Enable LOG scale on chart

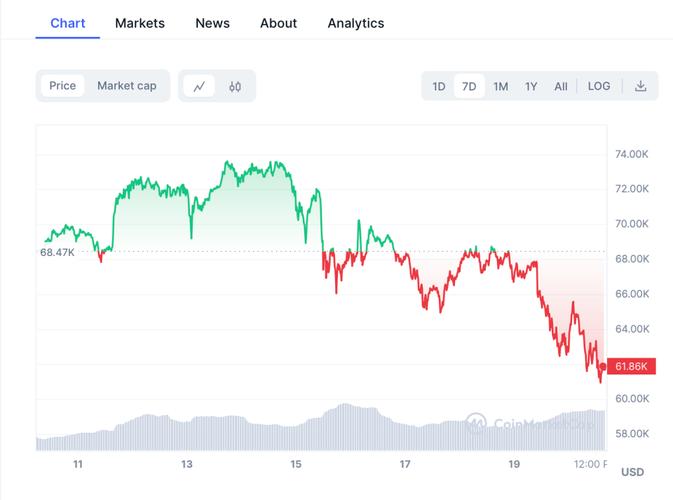click(599, 86)
